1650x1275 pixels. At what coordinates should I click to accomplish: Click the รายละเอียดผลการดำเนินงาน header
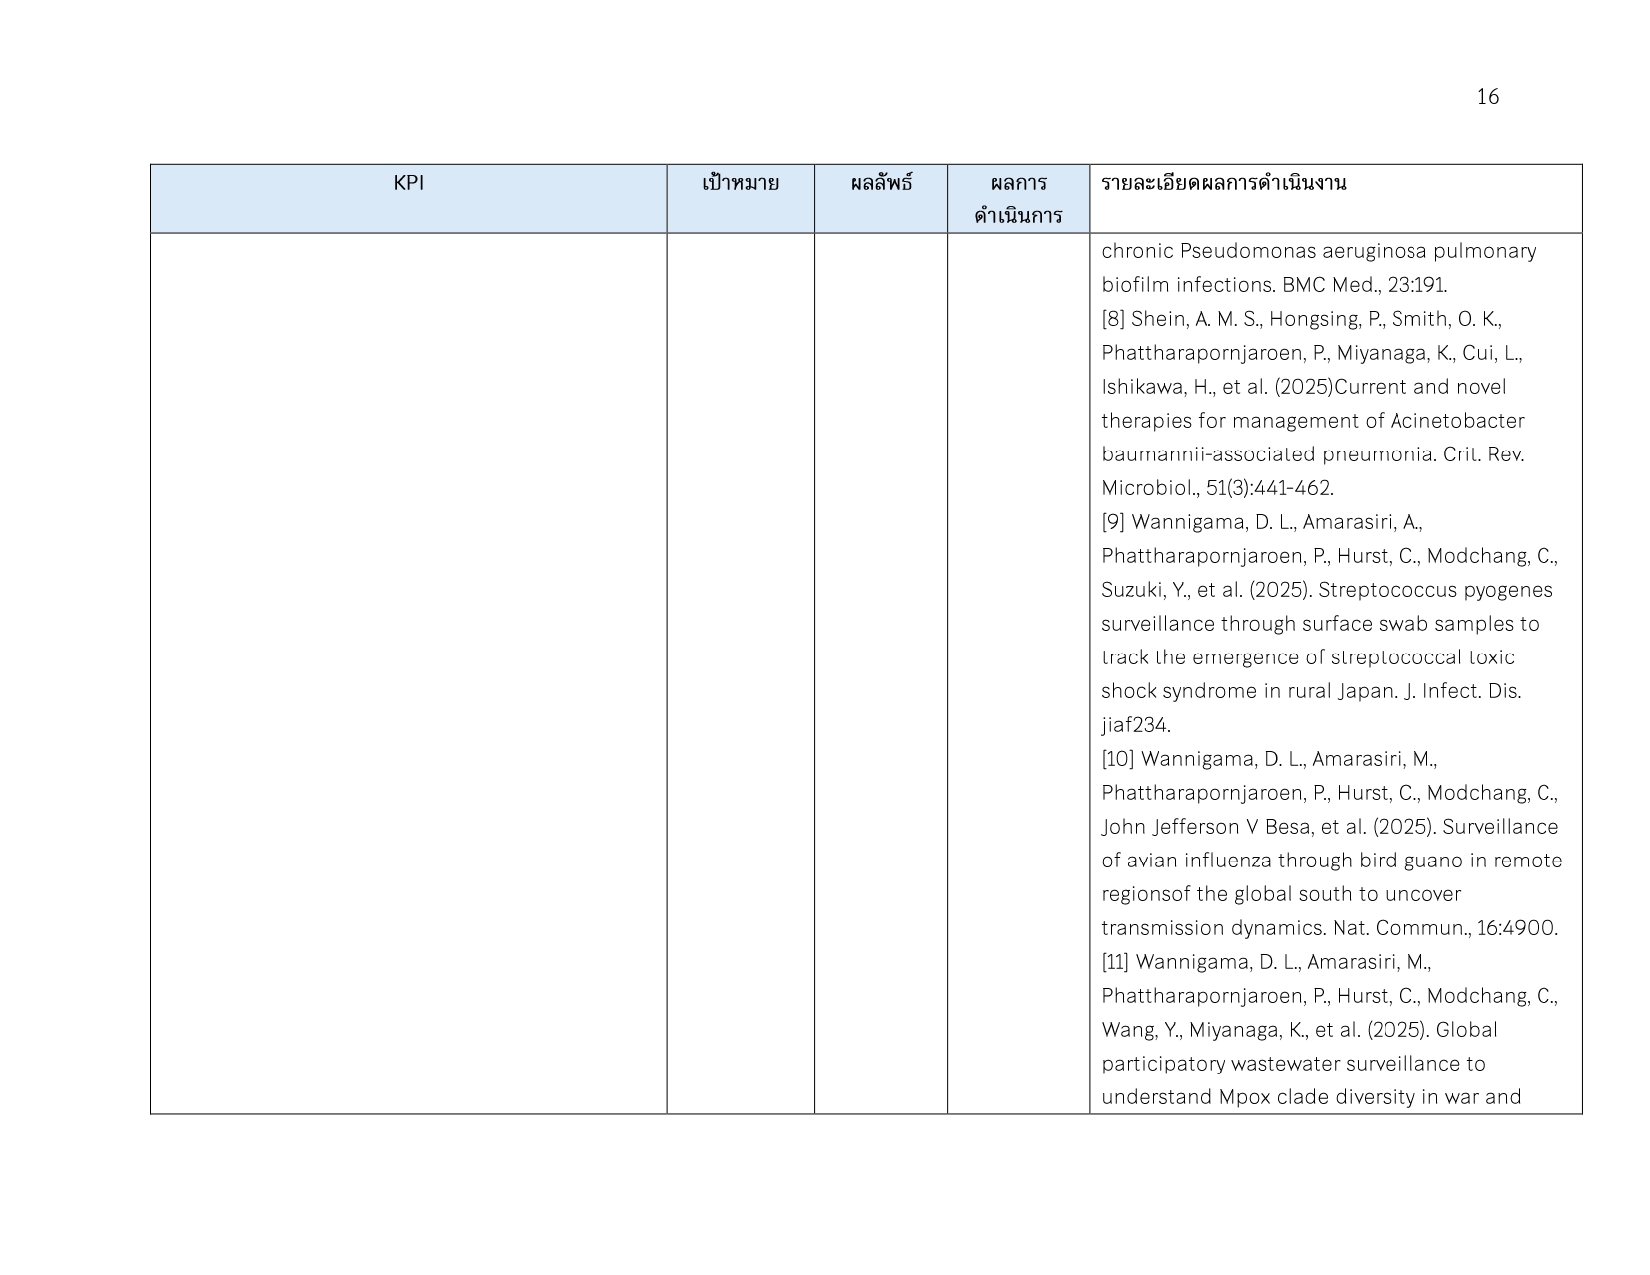(x=1223, y=183)
